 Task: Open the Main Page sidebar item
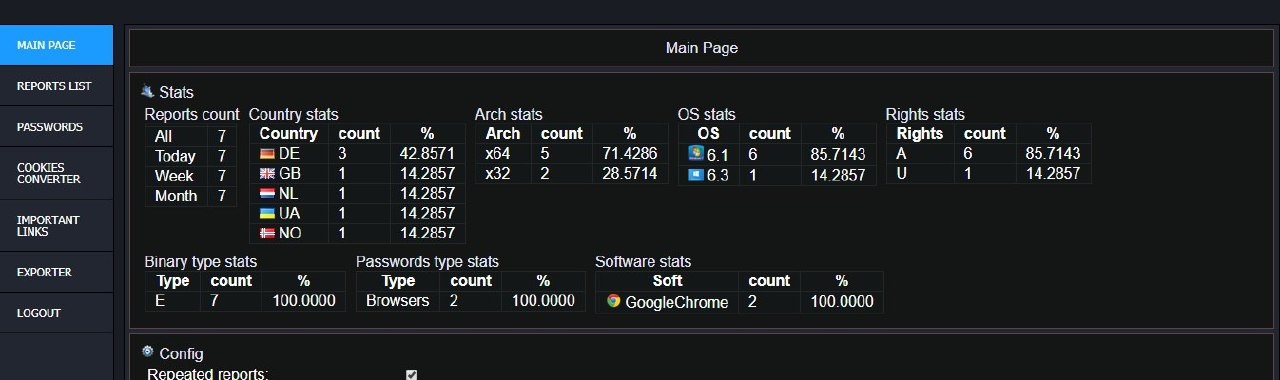[57, 45]
